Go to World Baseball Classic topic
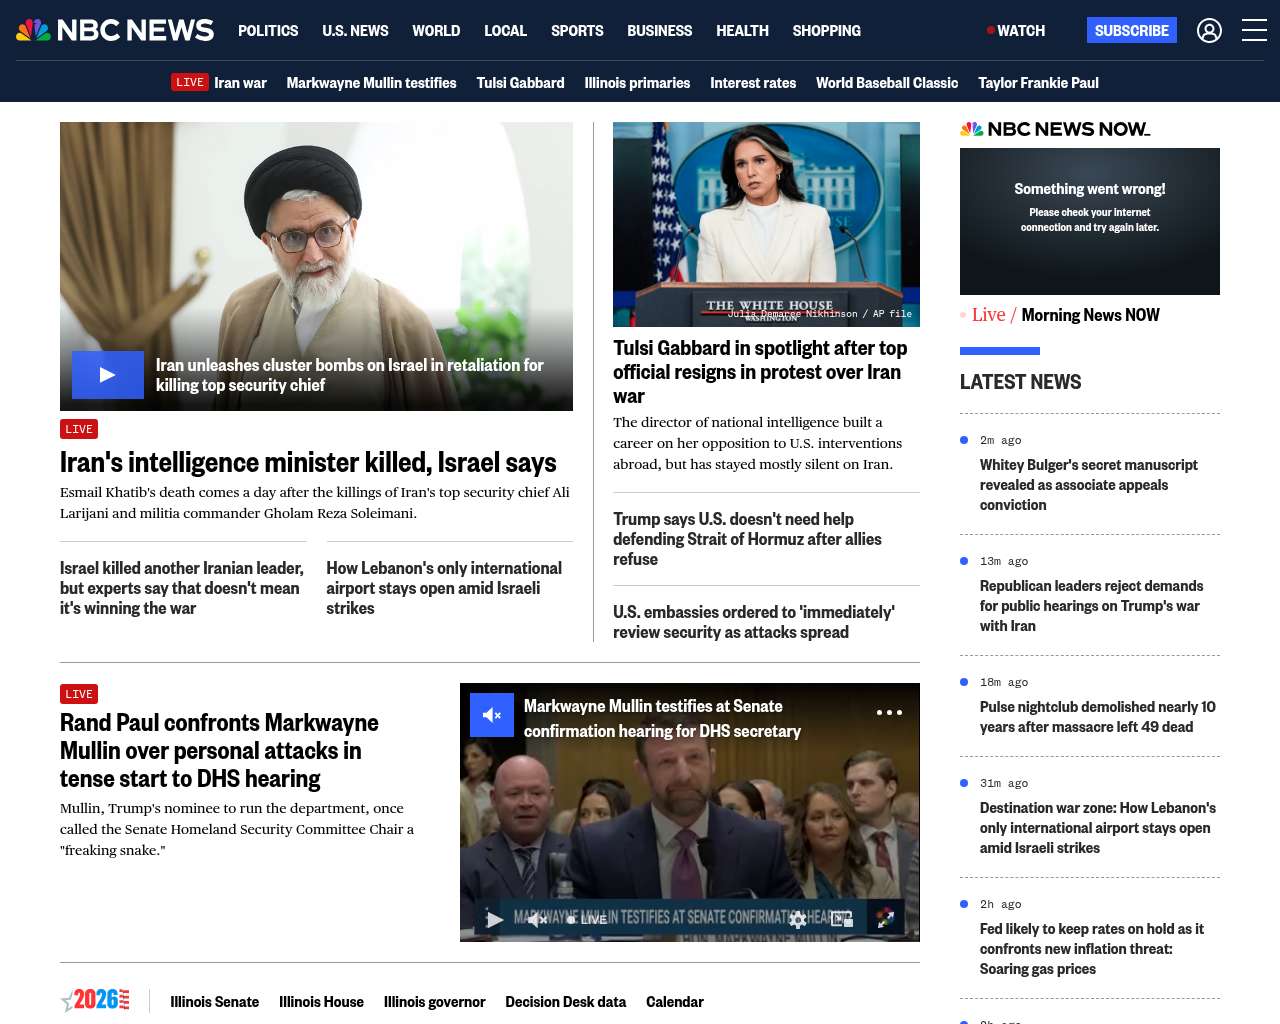 tap(887, 83)
